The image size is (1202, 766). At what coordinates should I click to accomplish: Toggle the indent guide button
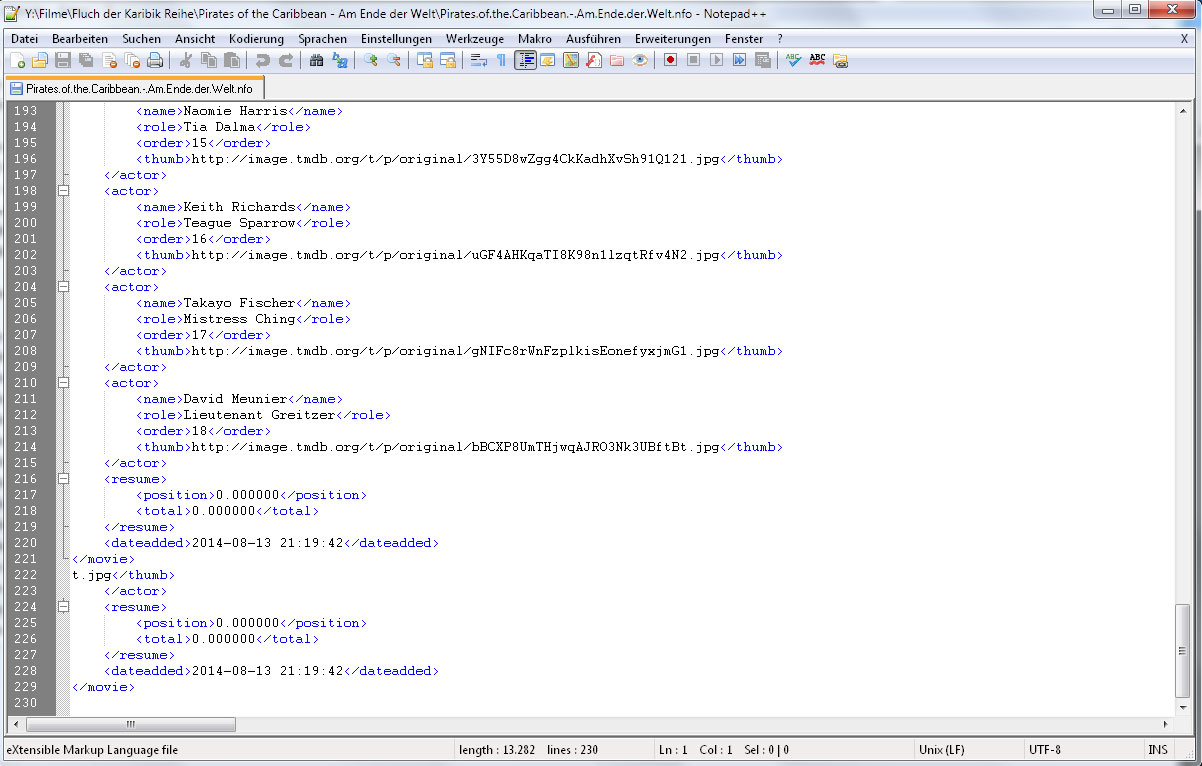[525, 61]
